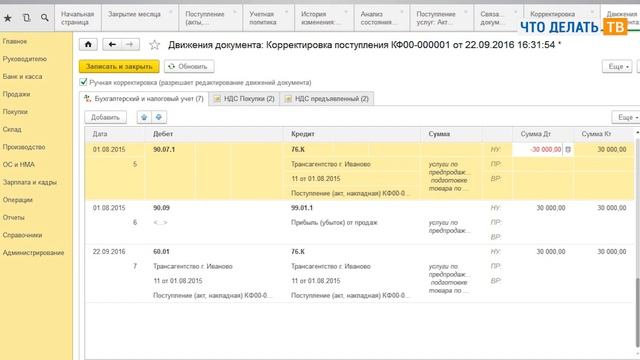Move row down with blue arrow
Screen dimensions: 640x360
[x=159, y=117]
